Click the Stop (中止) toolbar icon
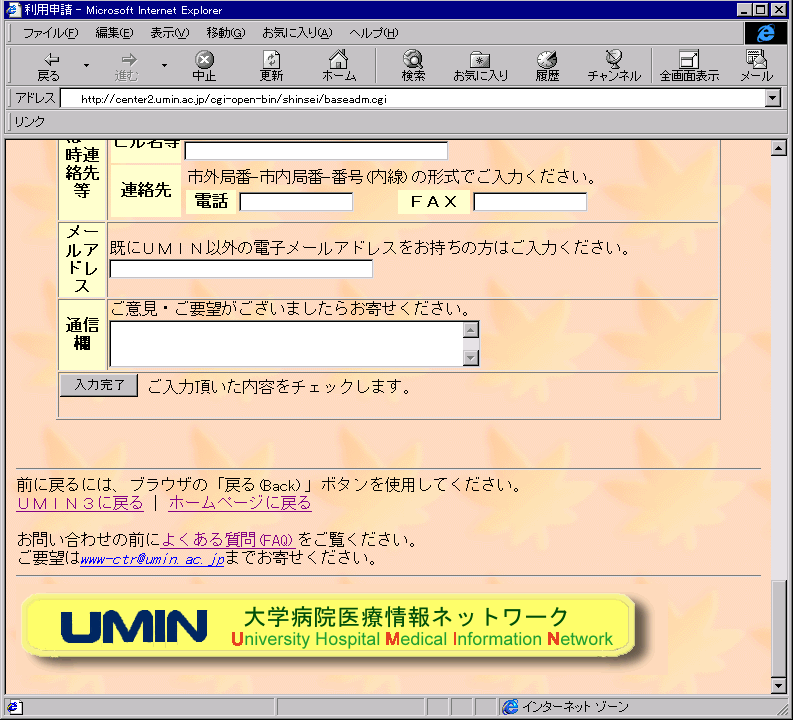 point(204,66)
